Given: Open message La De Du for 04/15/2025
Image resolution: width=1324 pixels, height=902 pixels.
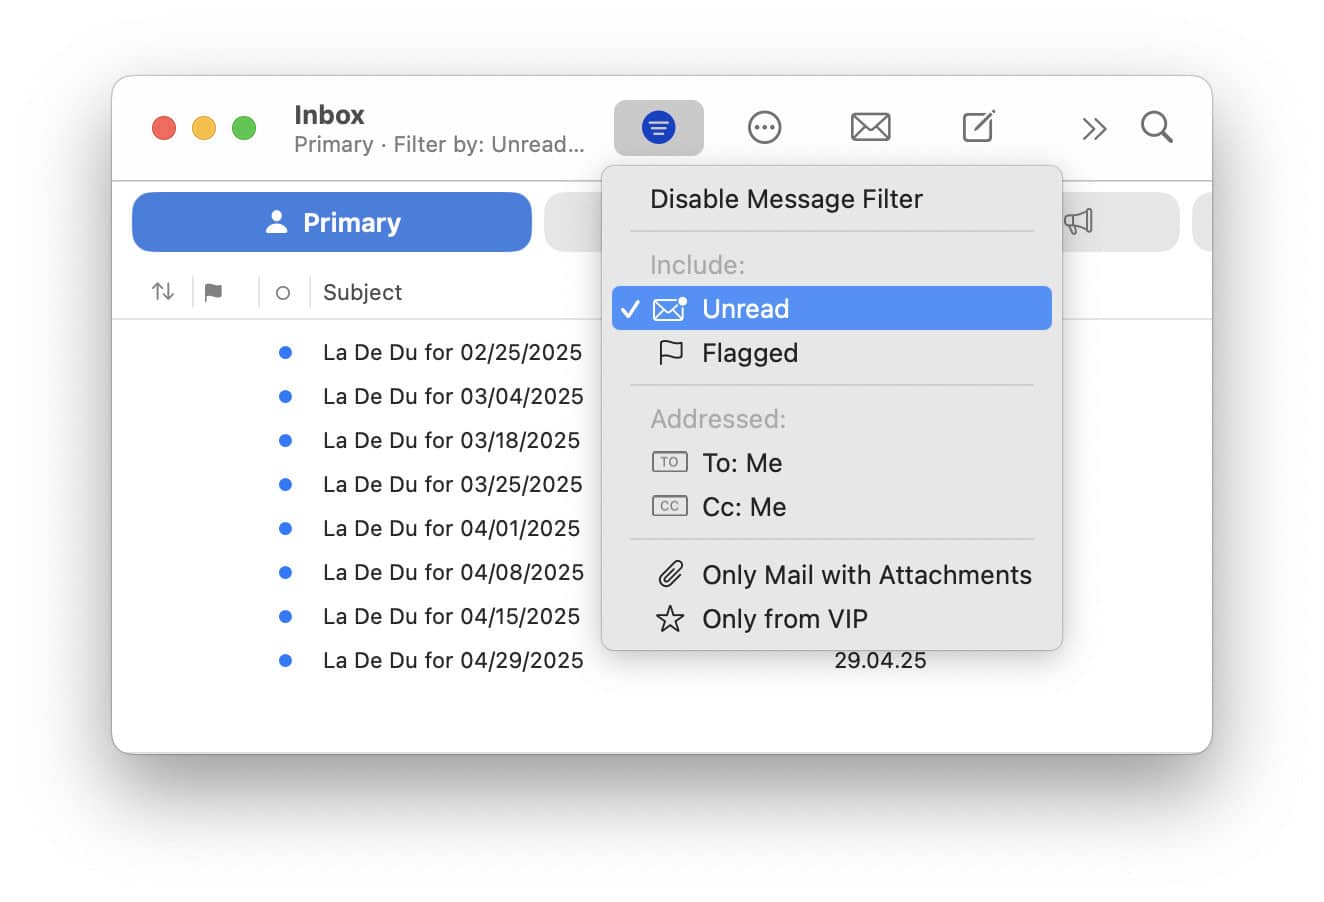Looking at the screenshot, I should point(451,617).
